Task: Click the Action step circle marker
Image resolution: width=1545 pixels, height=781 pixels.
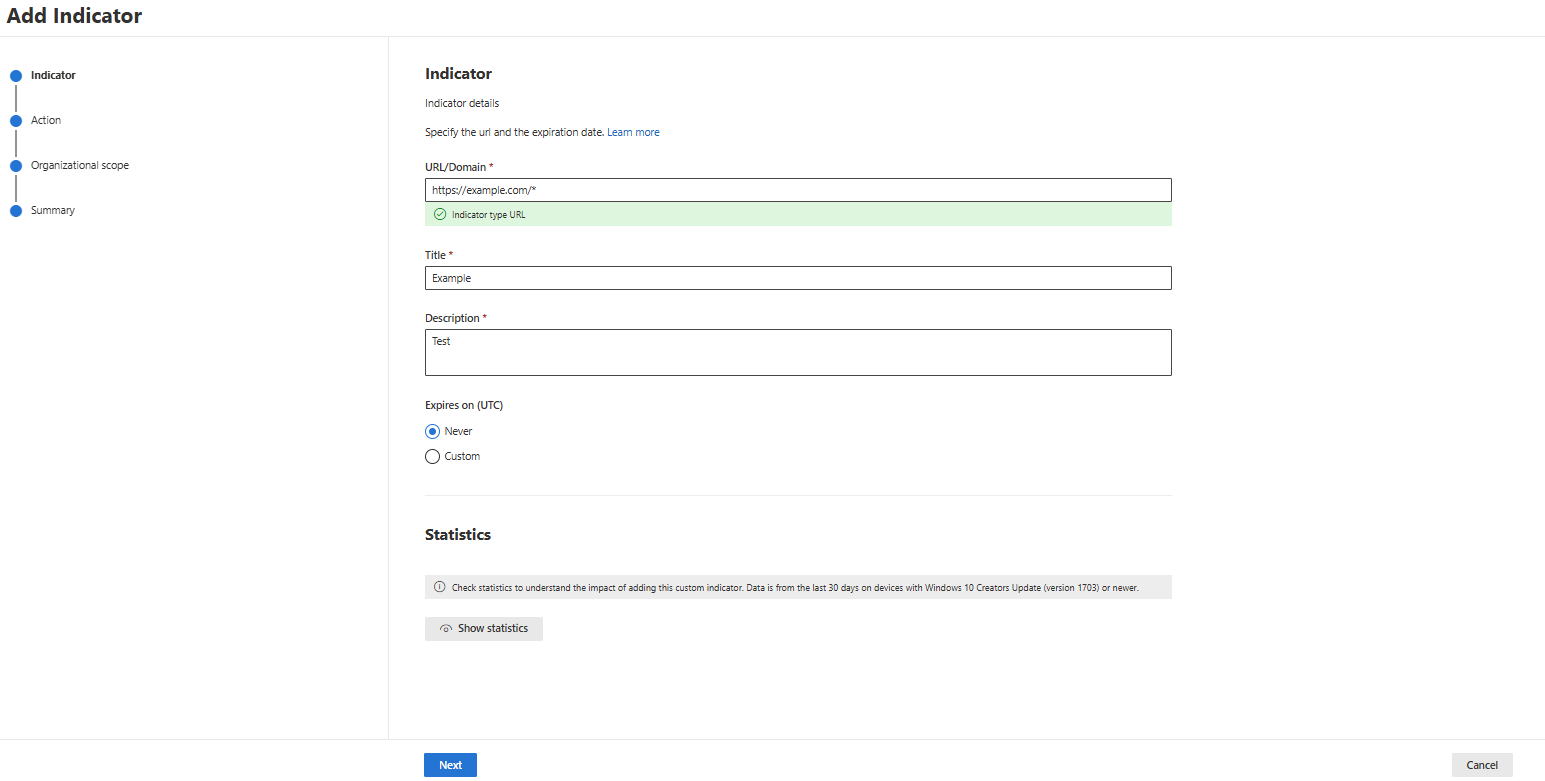Action: pyautogui.click(x=16, y=121)
